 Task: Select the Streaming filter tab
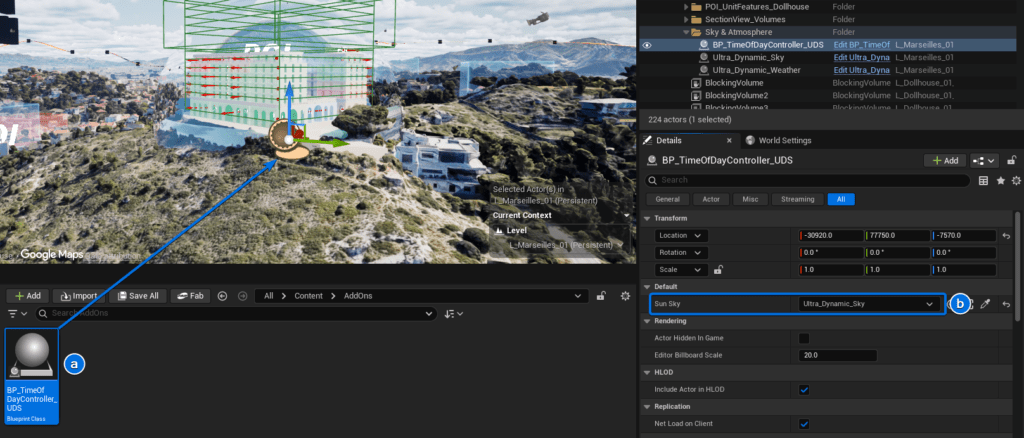click(797, 199)
